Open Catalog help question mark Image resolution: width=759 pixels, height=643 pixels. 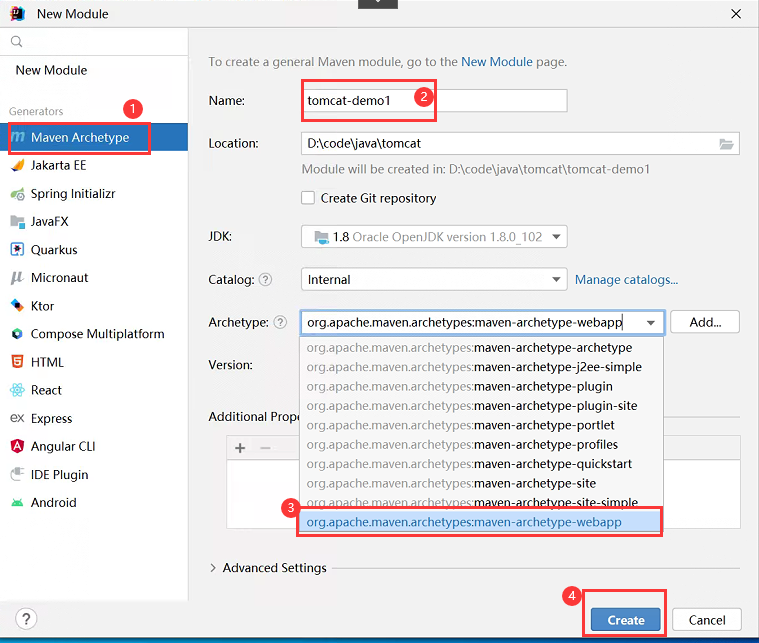point(265,279)
